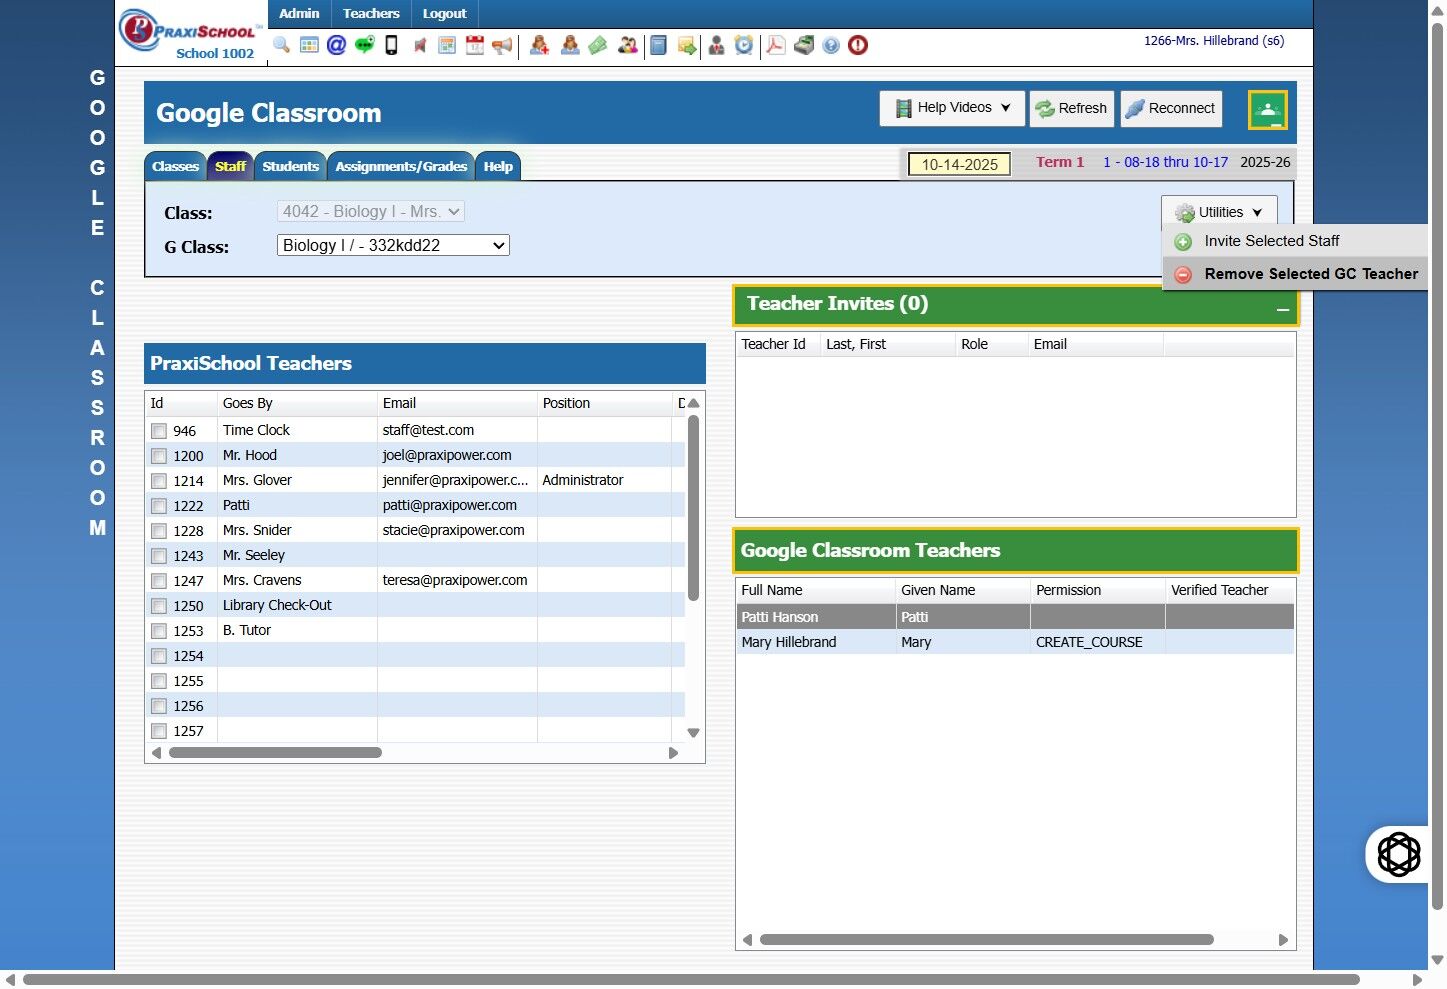The image size is (1447, 989).
Task: Click the group of people icon
Action: click(x=628, y=45)
